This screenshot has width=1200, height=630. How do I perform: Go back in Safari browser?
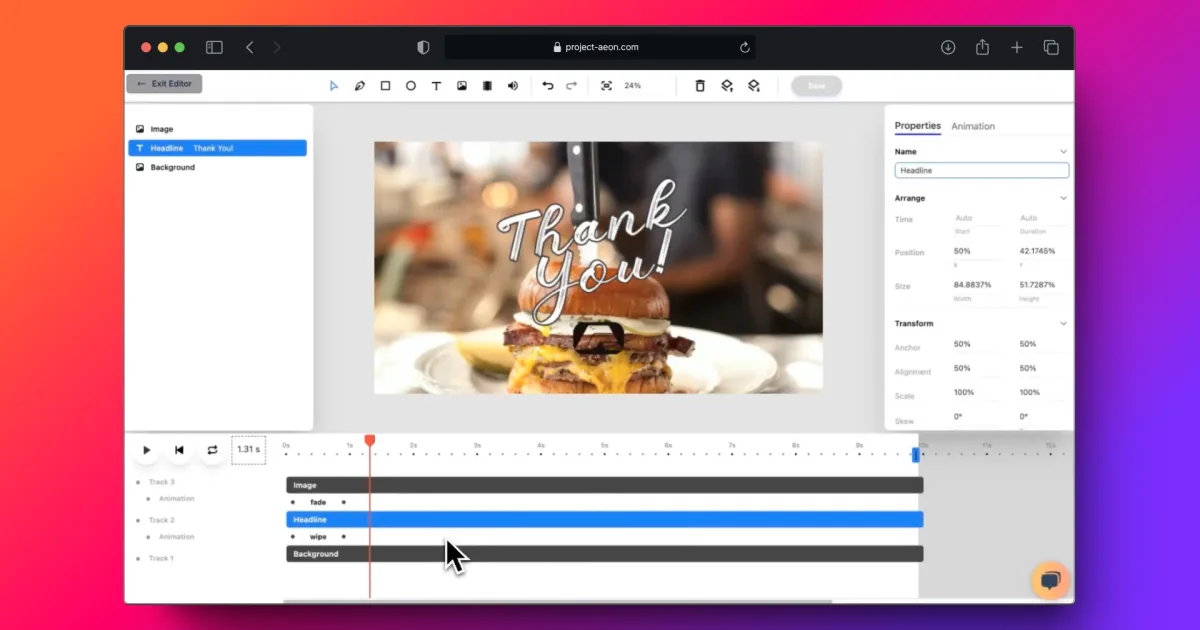coord(250,47)
